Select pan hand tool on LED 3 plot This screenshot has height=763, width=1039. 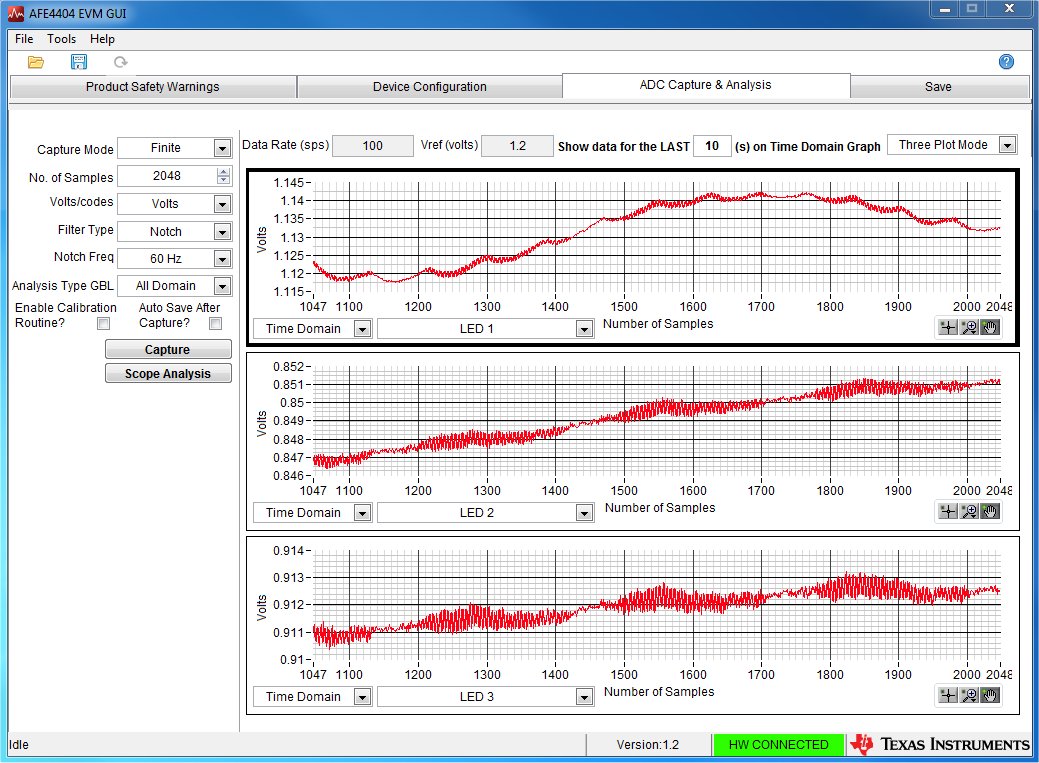tap(989, 695)
